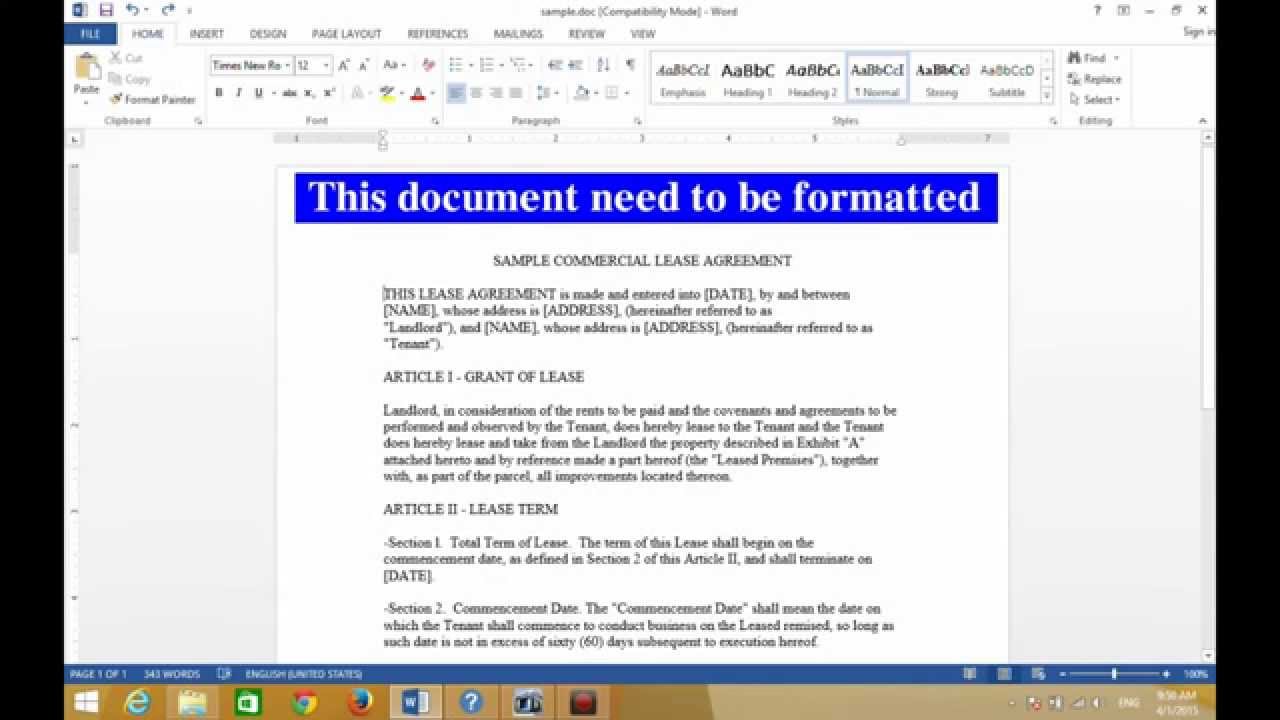Toggle Align Right paragraph alignment

tap(496, 93)
